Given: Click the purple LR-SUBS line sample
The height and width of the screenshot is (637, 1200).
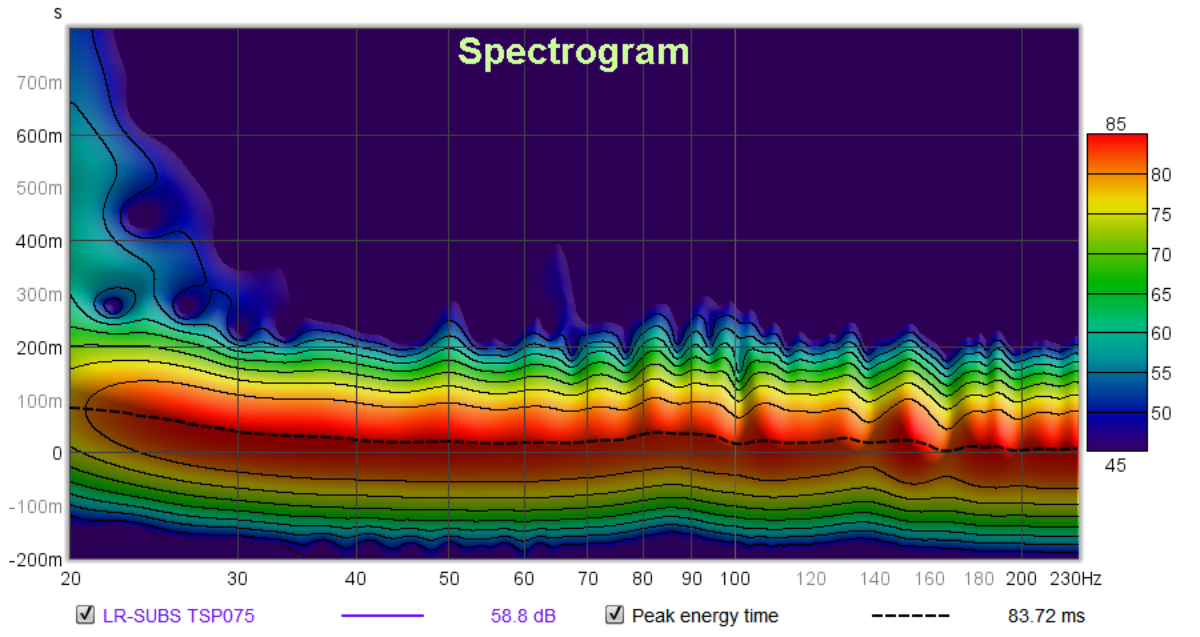Looking at the screenshot, I should [382, 616].
